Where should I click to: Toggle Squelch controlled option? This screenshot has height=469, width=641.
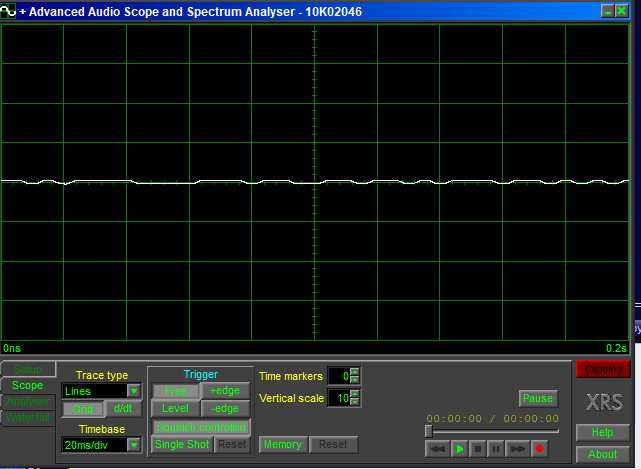coord(201,427)
